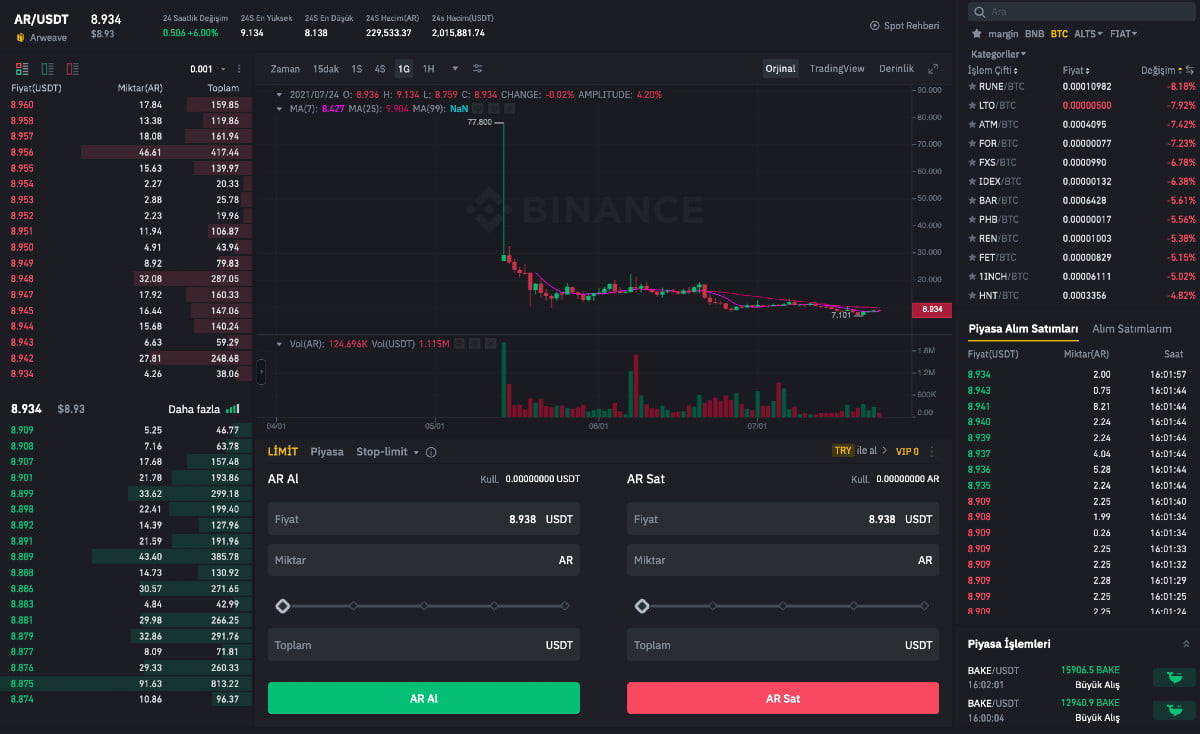The height and width of the screenshot is (734, 1200).
Task: Show only sell orders in order book
Action: click(72, 69)
